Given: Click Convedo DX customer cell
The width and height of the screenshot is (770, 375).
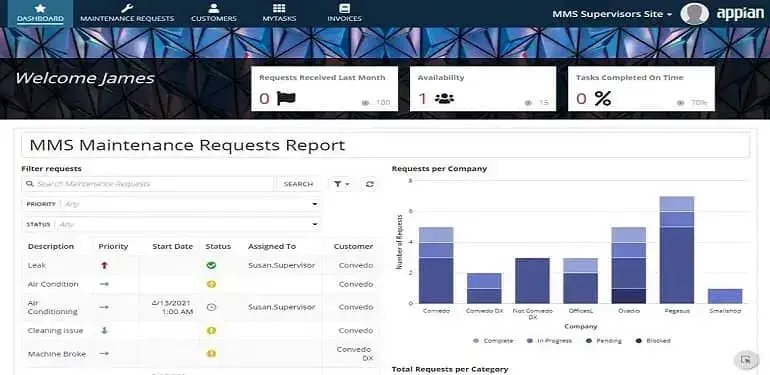Looking at the screenshot, I should pos(356,353).
